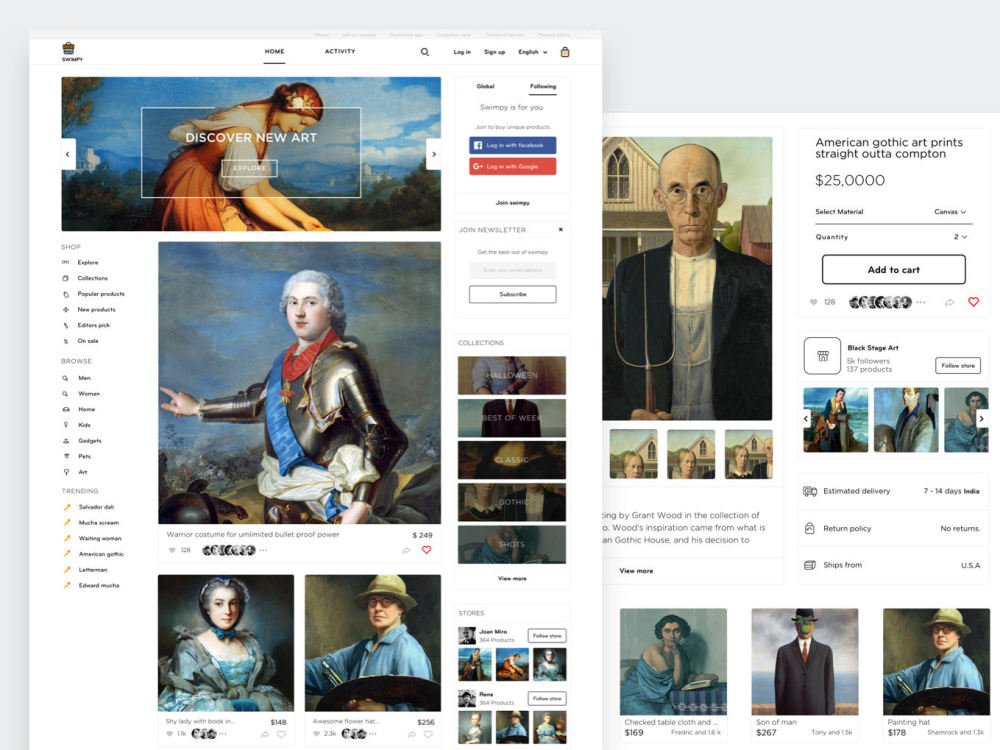Share the Shy lady with book card
Screen dimensions: 1000x750
265,735
